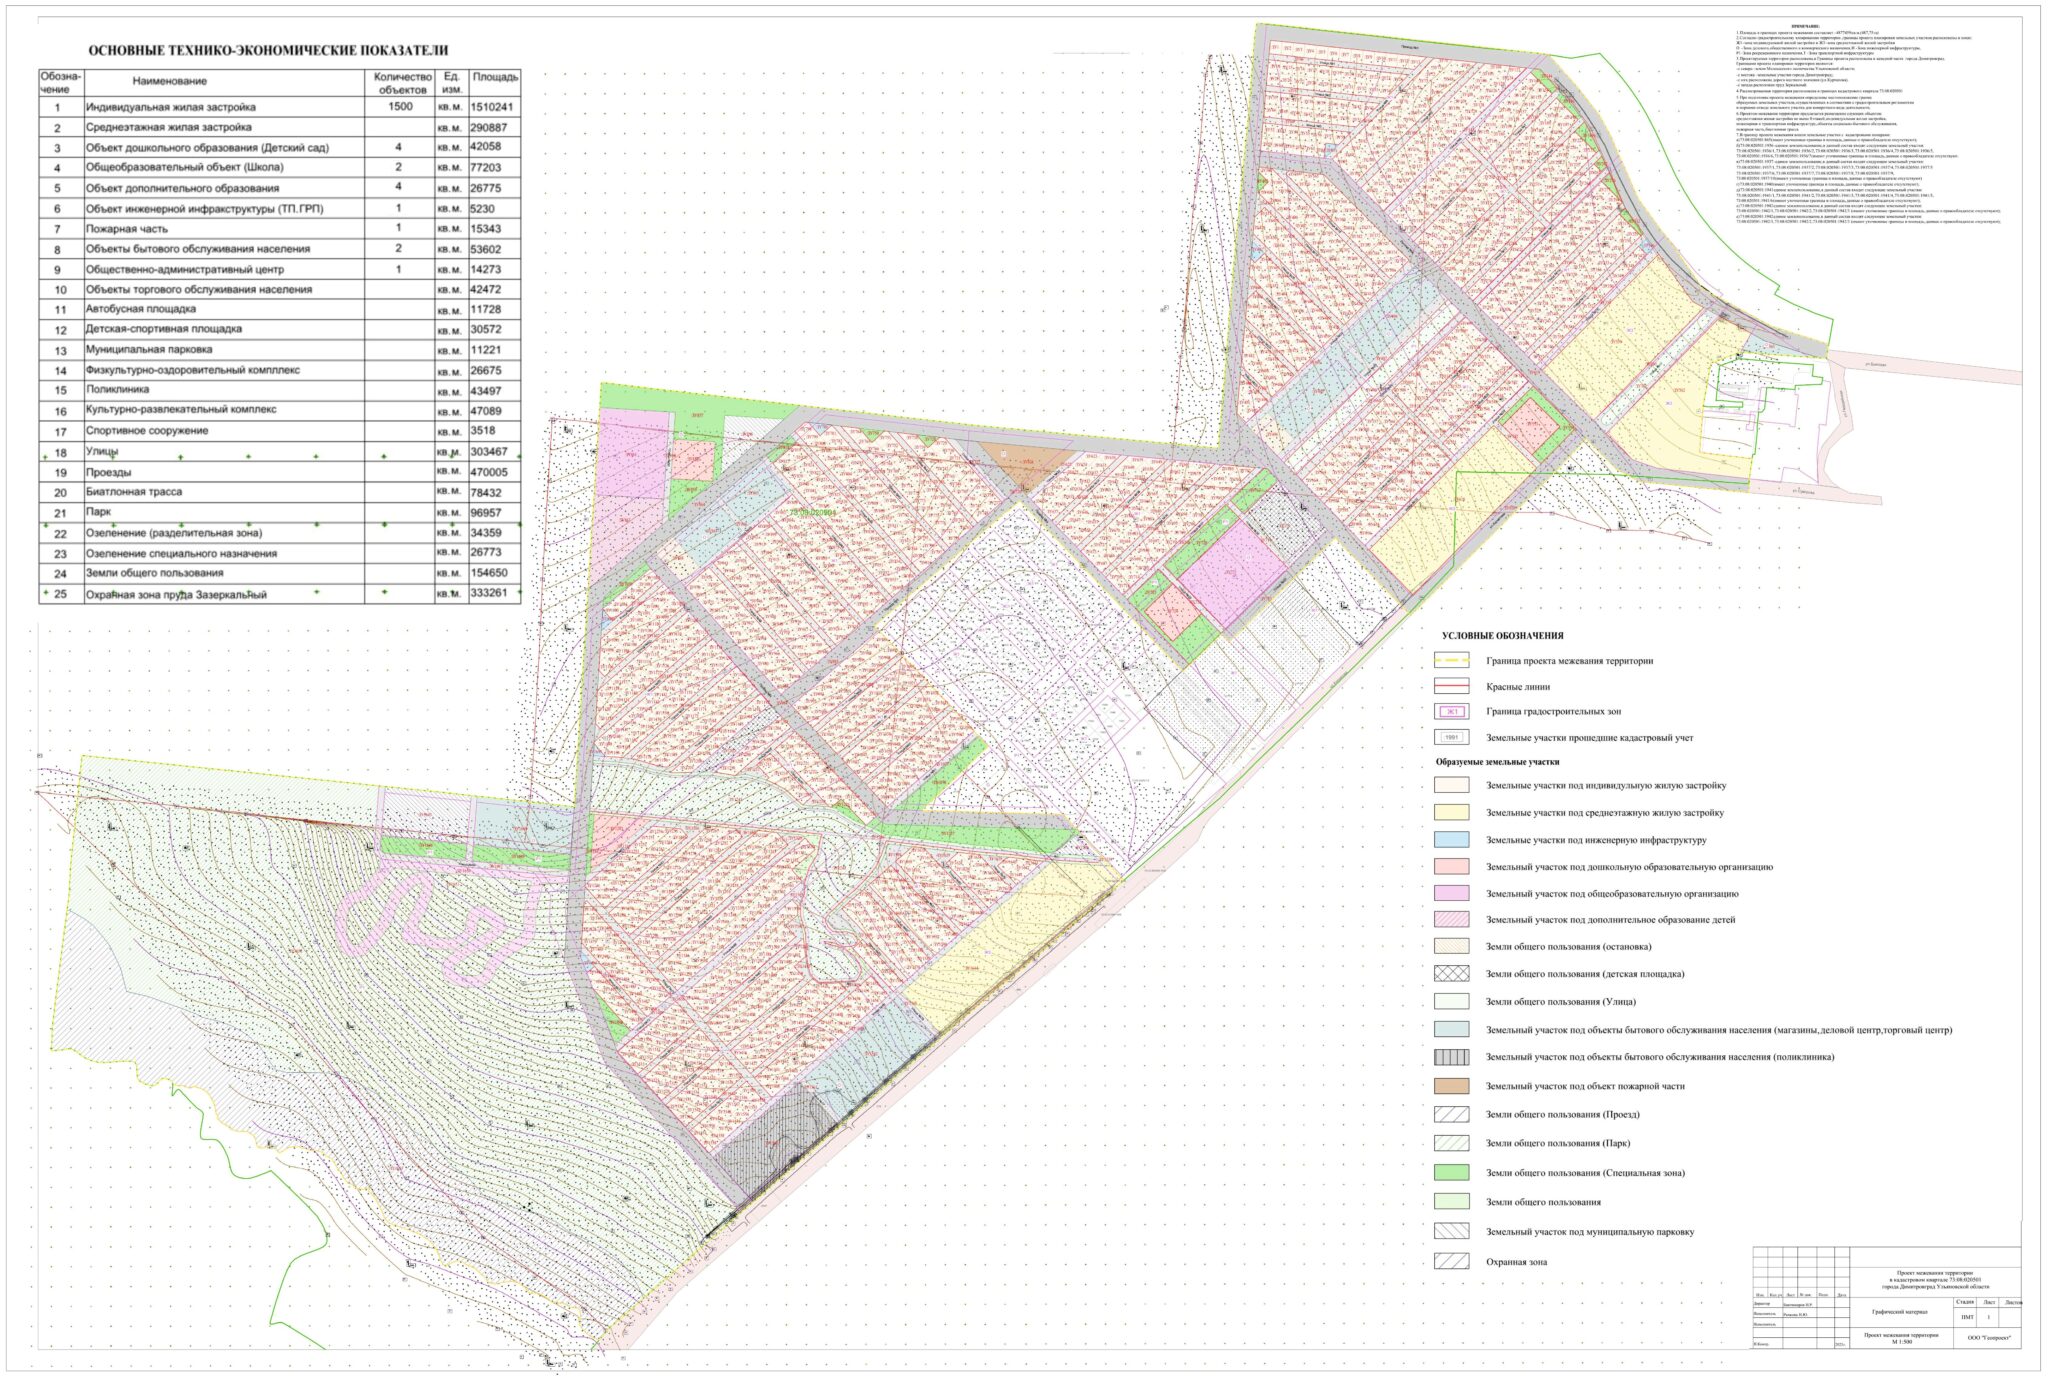Click the blue 'инженерную инфраструктуру' legend swatch
Image resolution: width=2048 pixels, height=1379 pixels.
[x=1451, y=840]
